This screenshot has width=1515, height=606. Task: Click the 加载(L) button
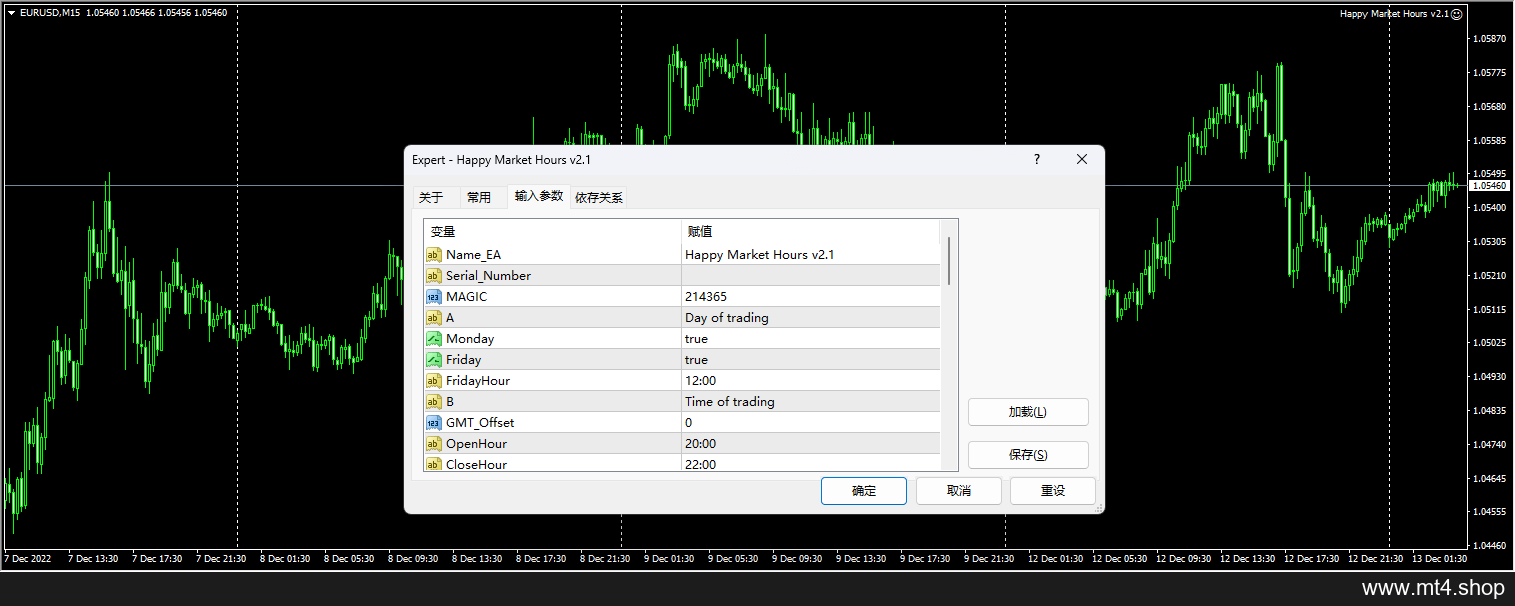(x=1028, y=412)
